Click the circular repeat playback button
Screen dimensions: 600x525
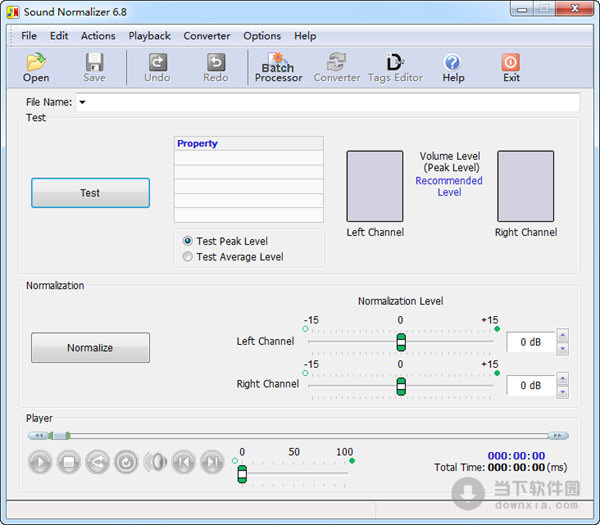pos(126,462)
